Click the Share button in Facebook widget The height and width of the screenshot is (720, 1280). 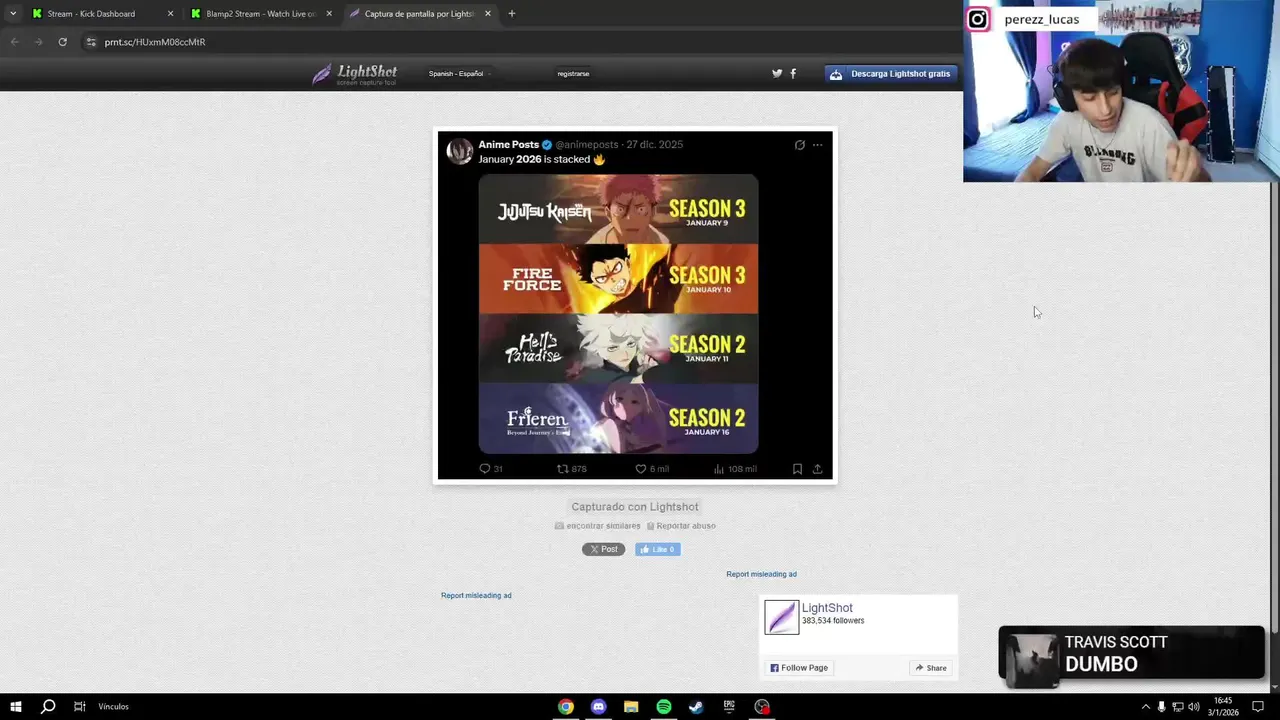[931, 668]
